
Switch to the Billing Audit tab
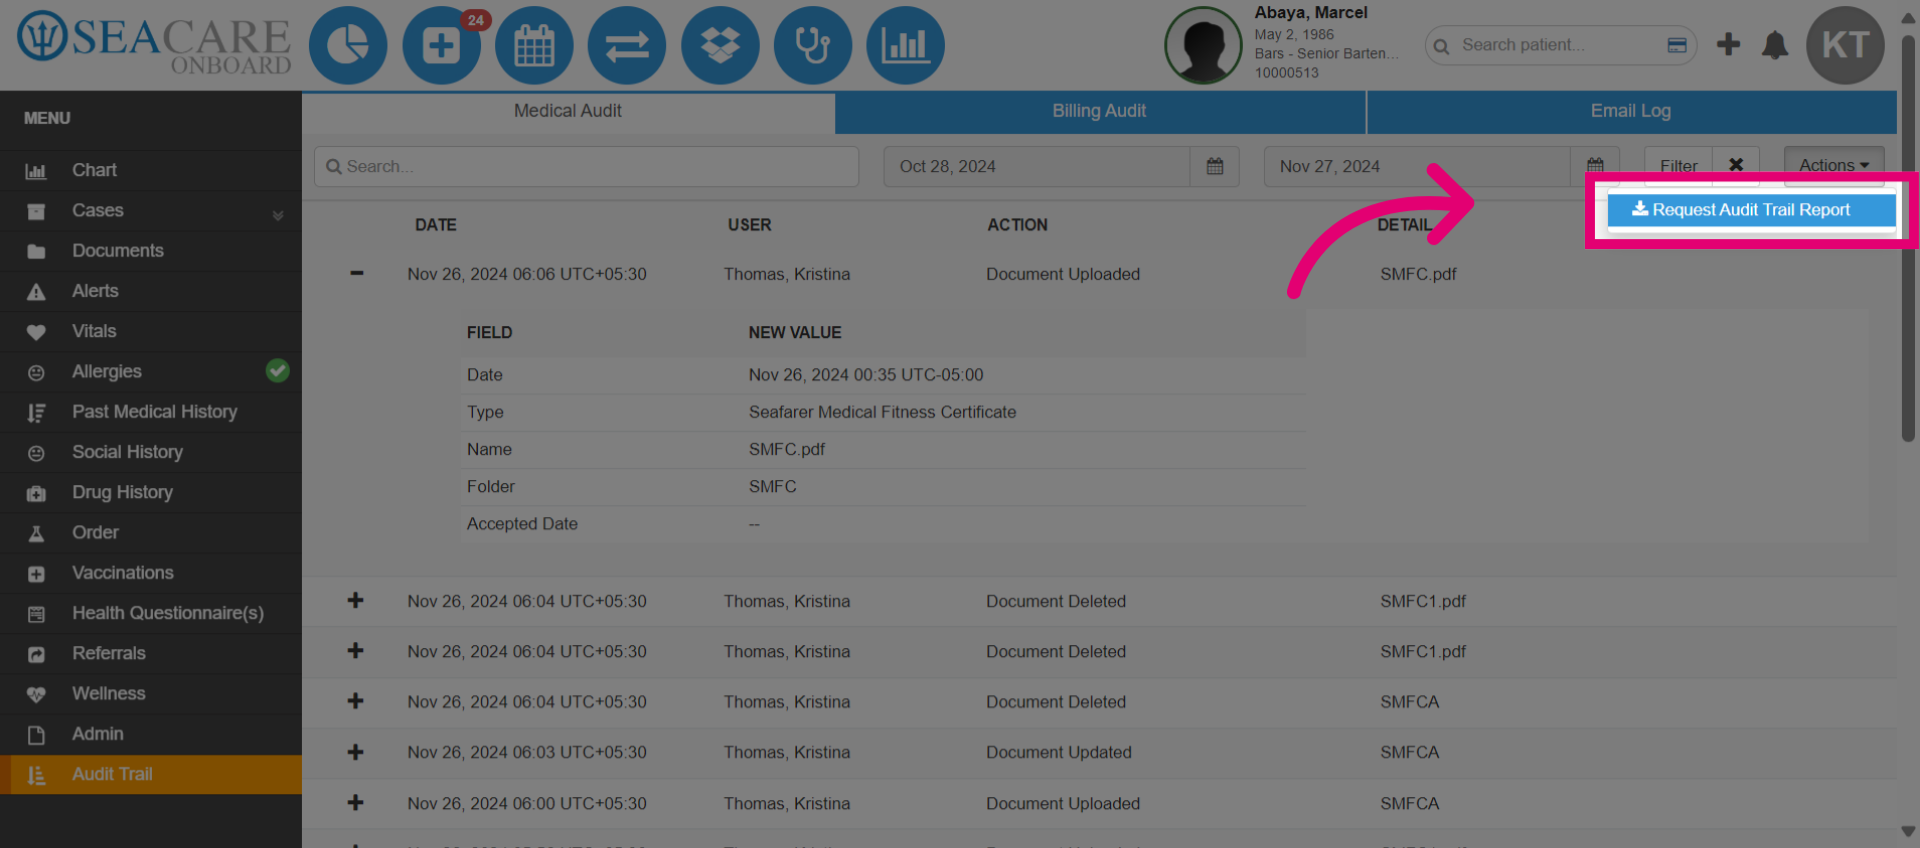click(1099, 111)
